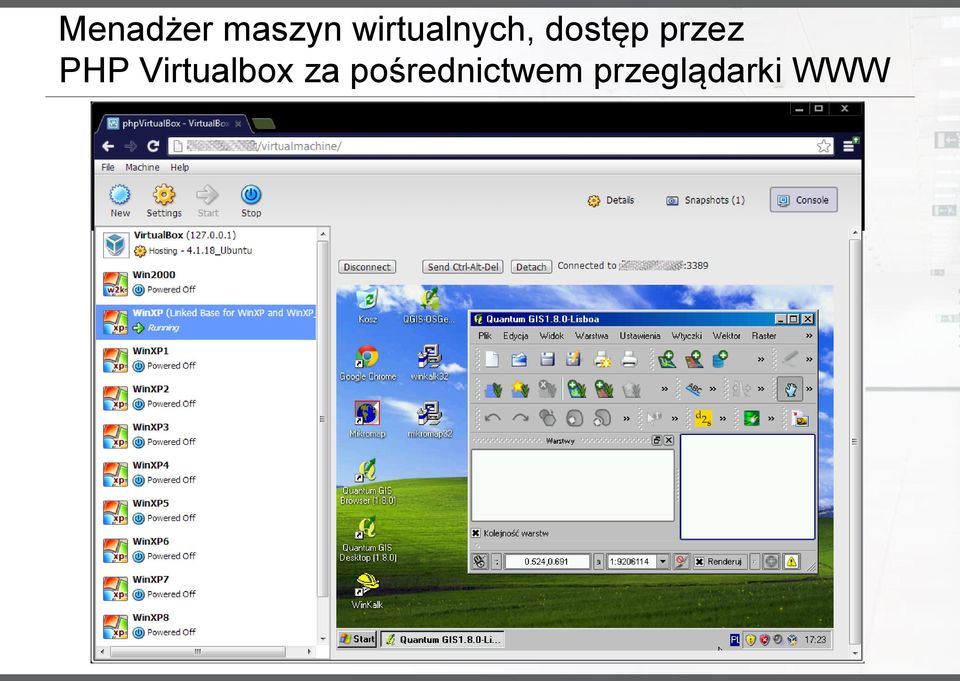Click the yellow warning triangle in QGIS status bar
This screenshot has height=681, width=960.
792,562
